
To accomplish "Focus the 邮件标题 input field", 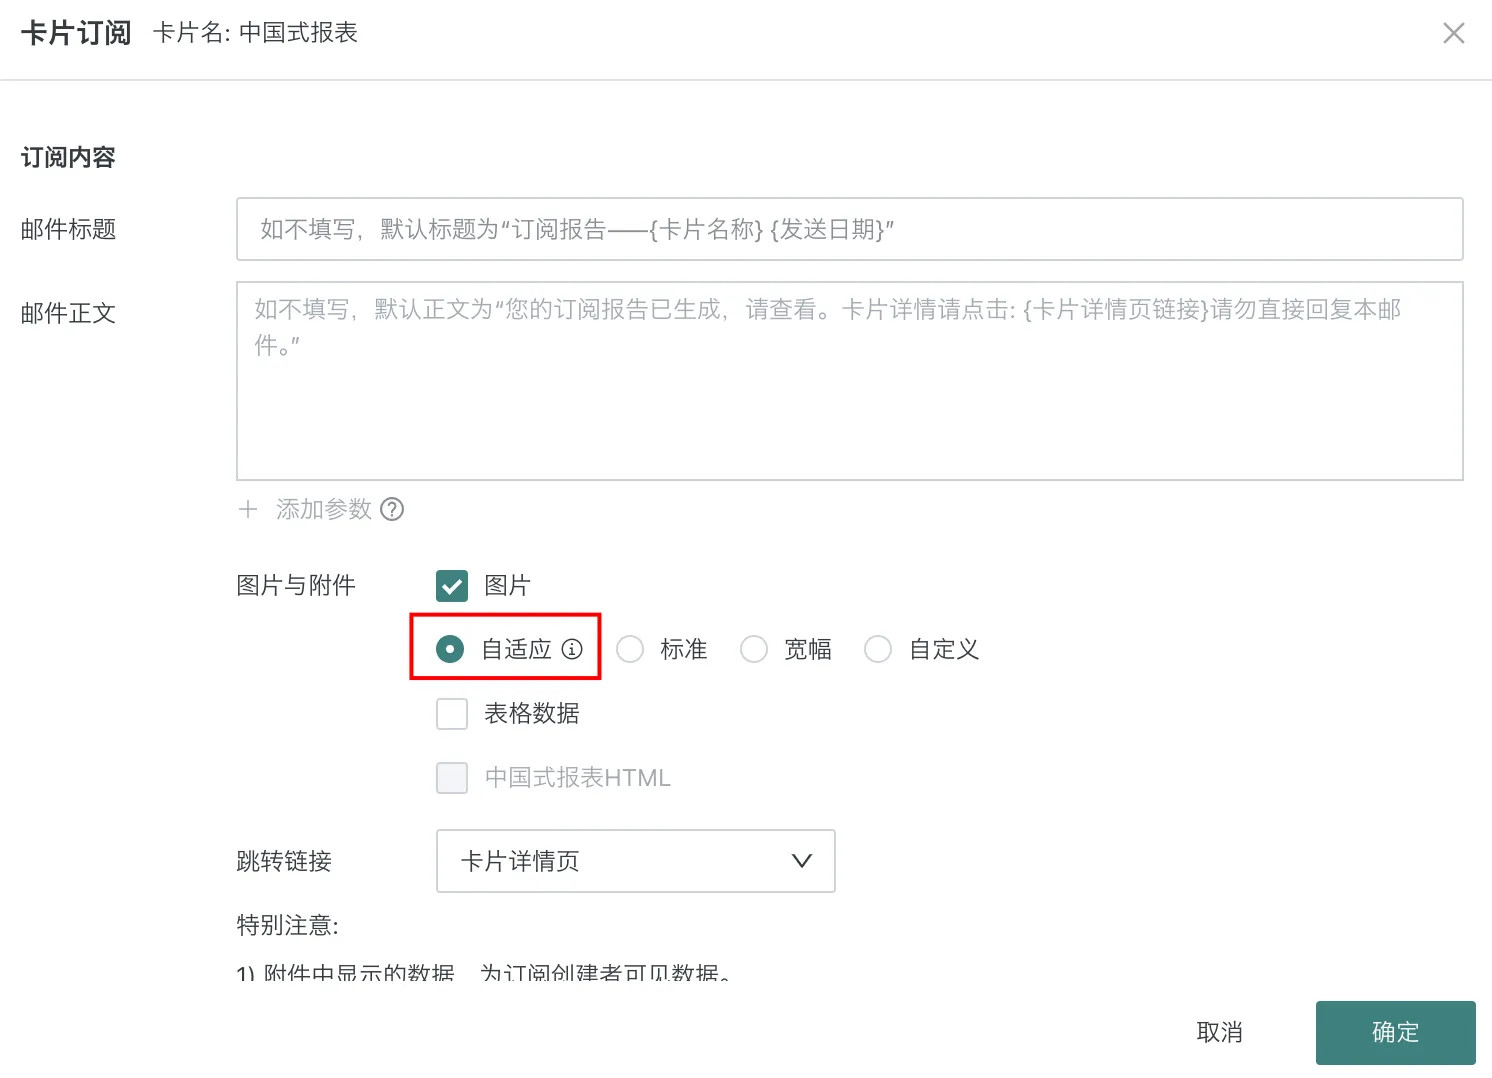I will [849, 229].
